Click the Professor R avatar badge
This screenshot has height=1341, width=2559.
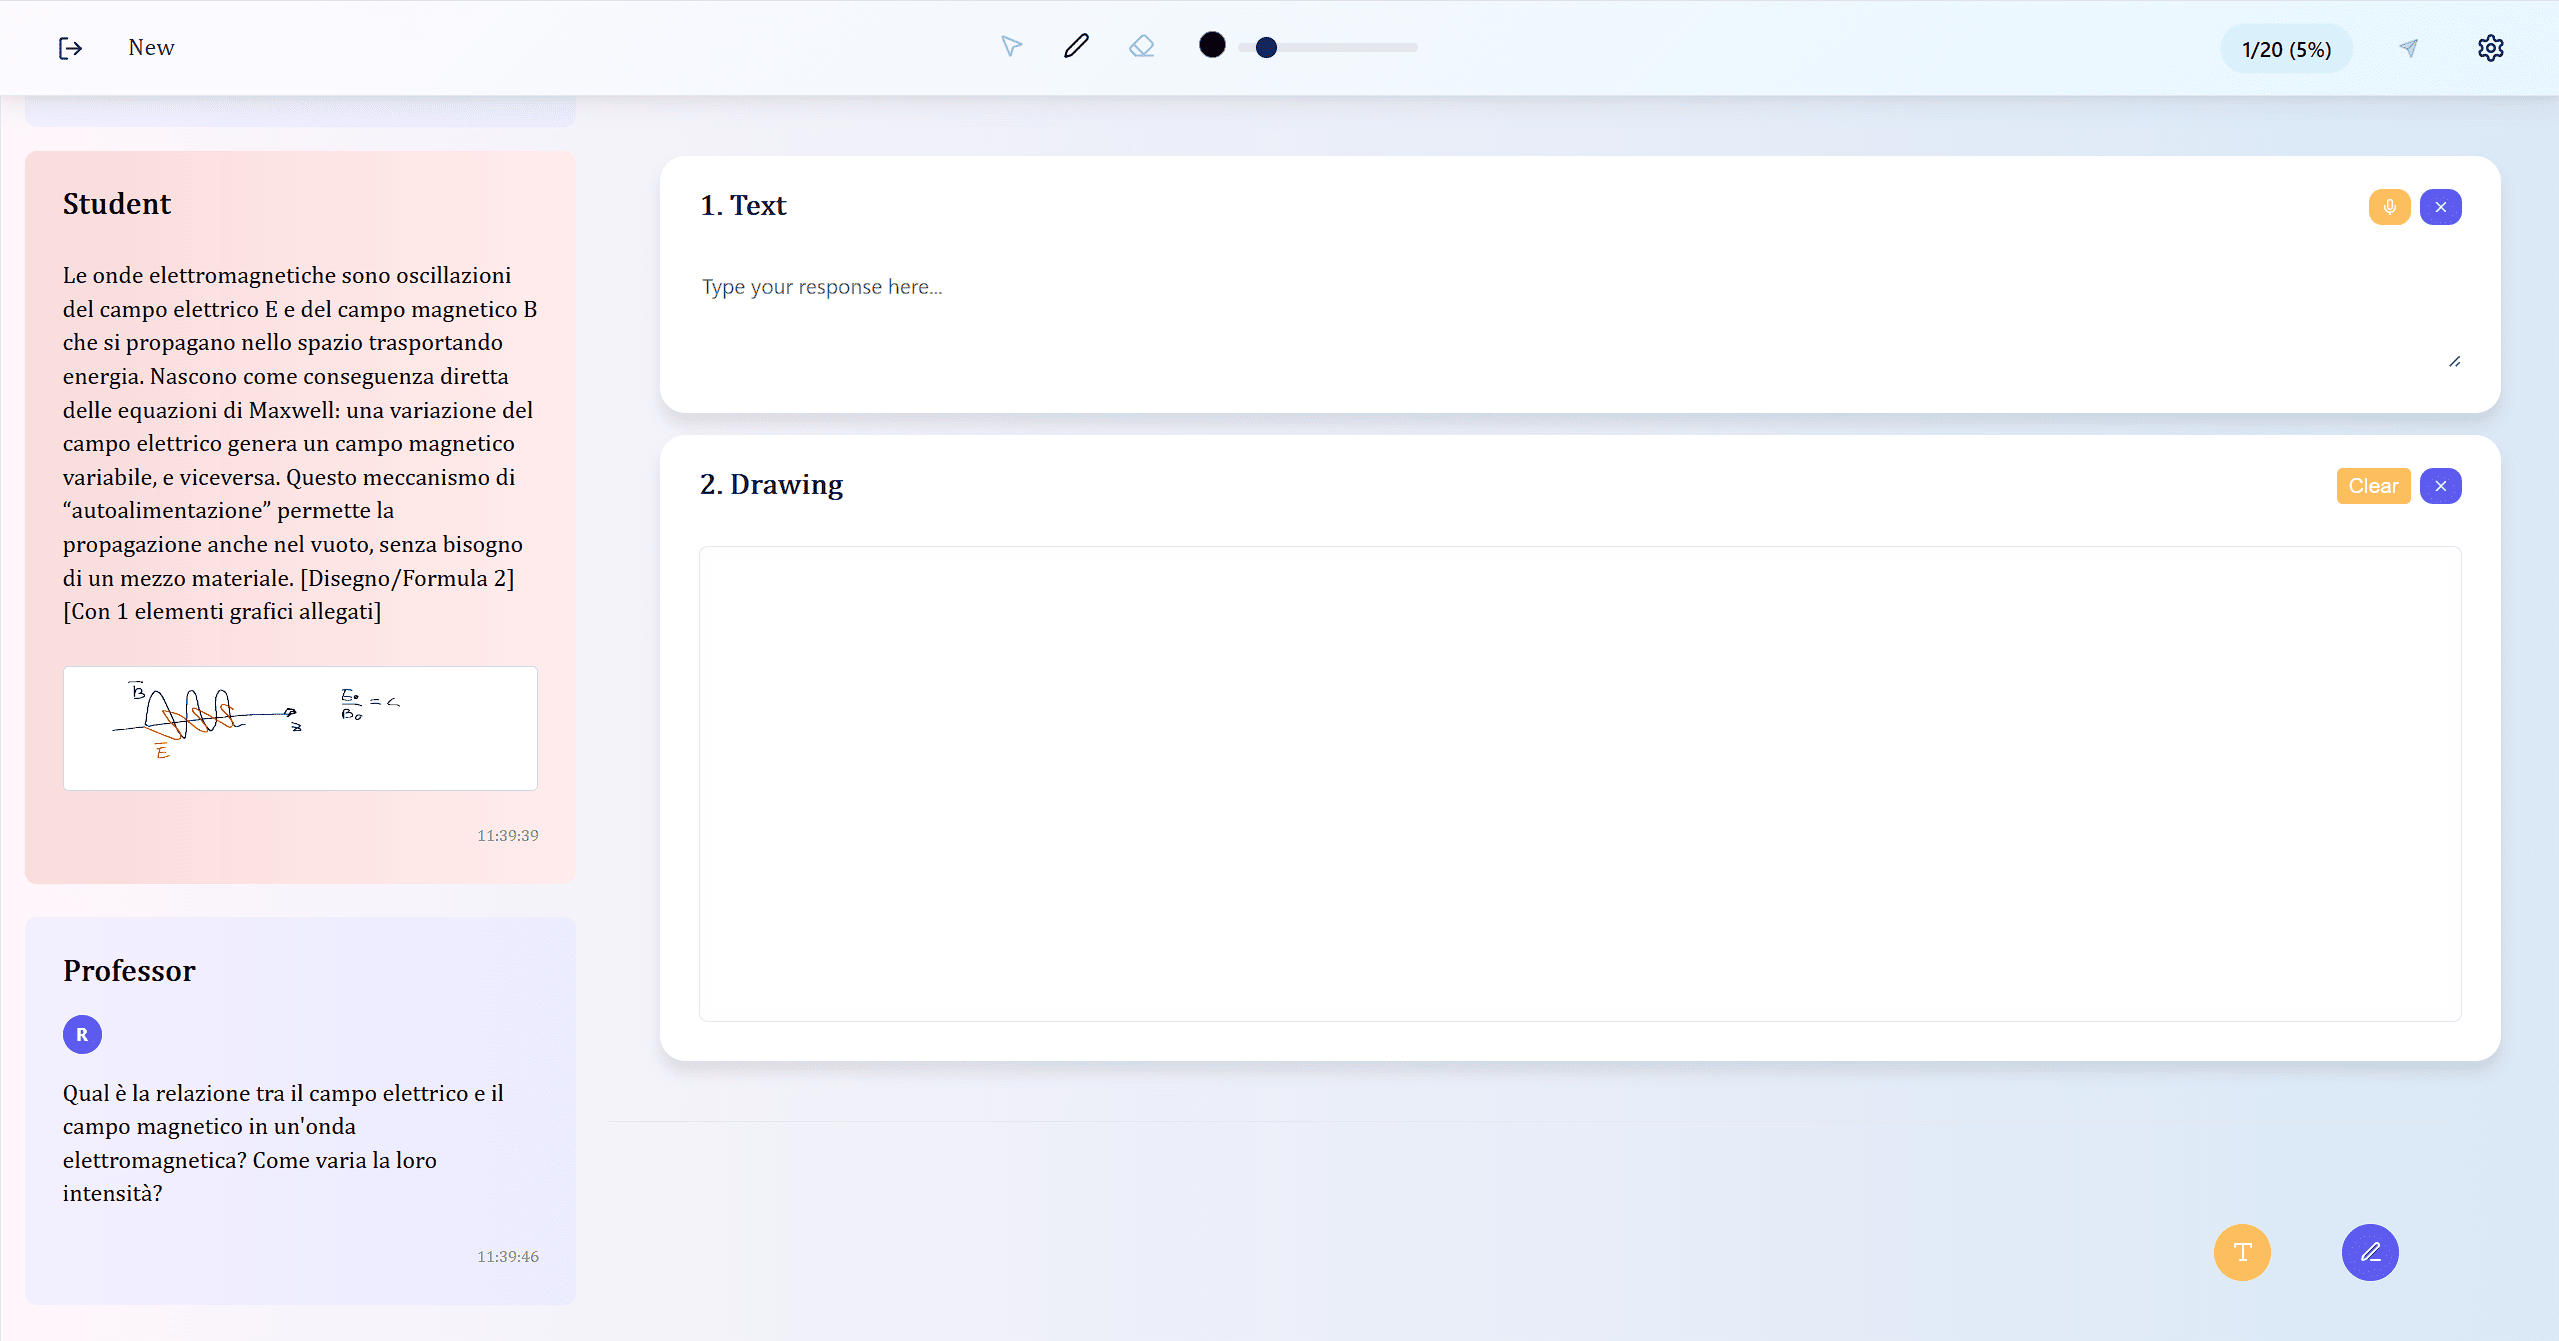point(82,1034)
